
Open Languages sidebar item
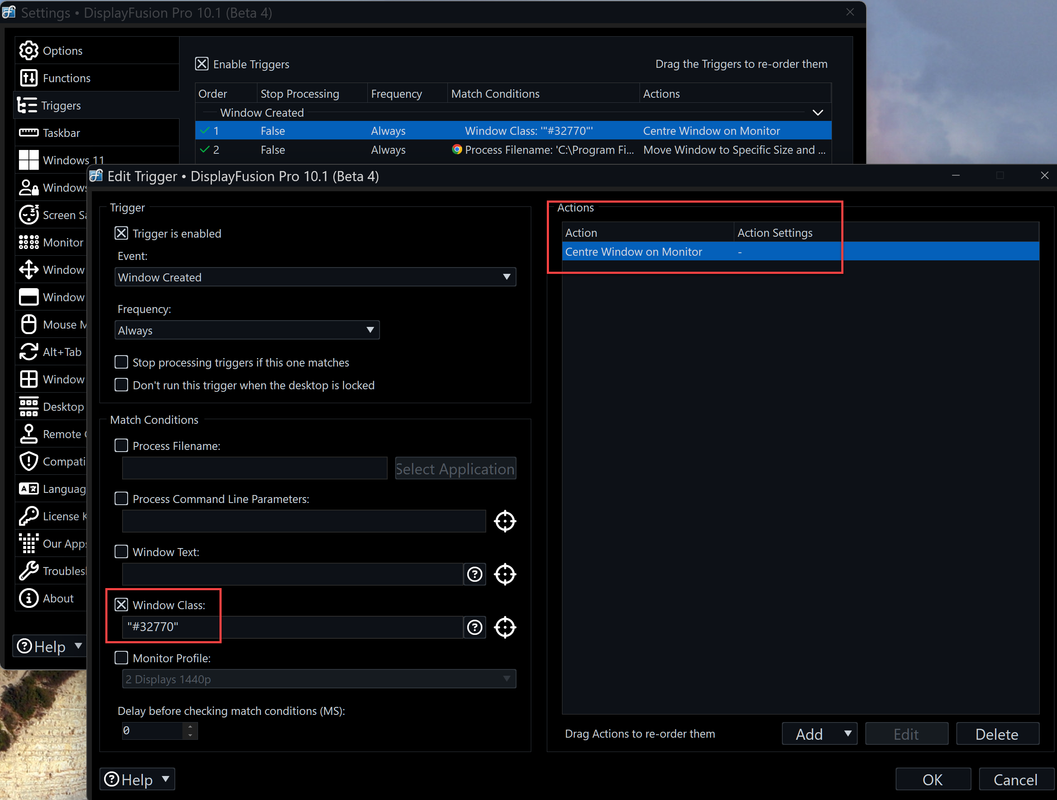pos(53,489)
